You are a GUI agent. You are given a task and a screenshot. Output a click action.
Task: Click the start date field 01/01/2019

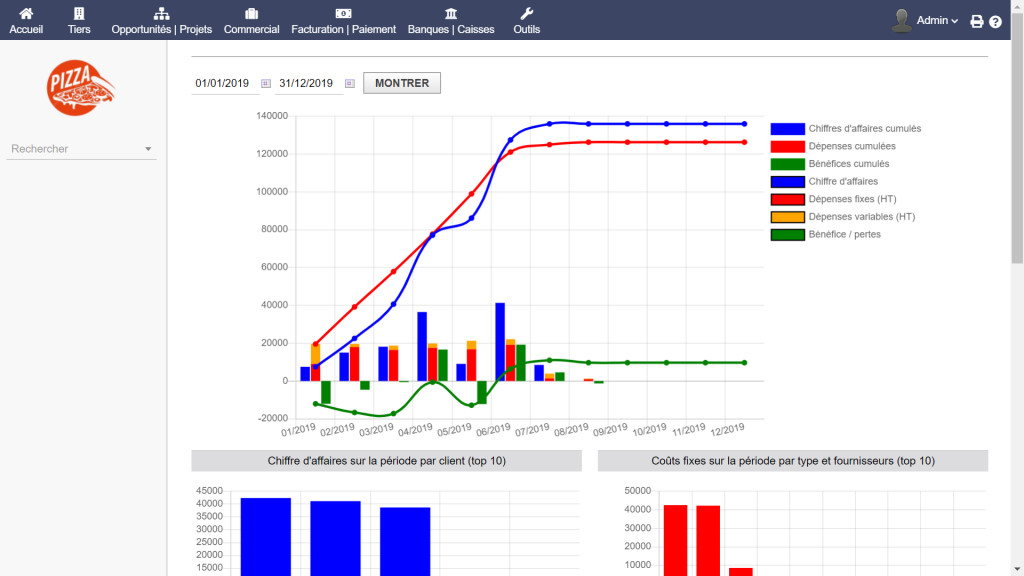click(x=225, y=84)
